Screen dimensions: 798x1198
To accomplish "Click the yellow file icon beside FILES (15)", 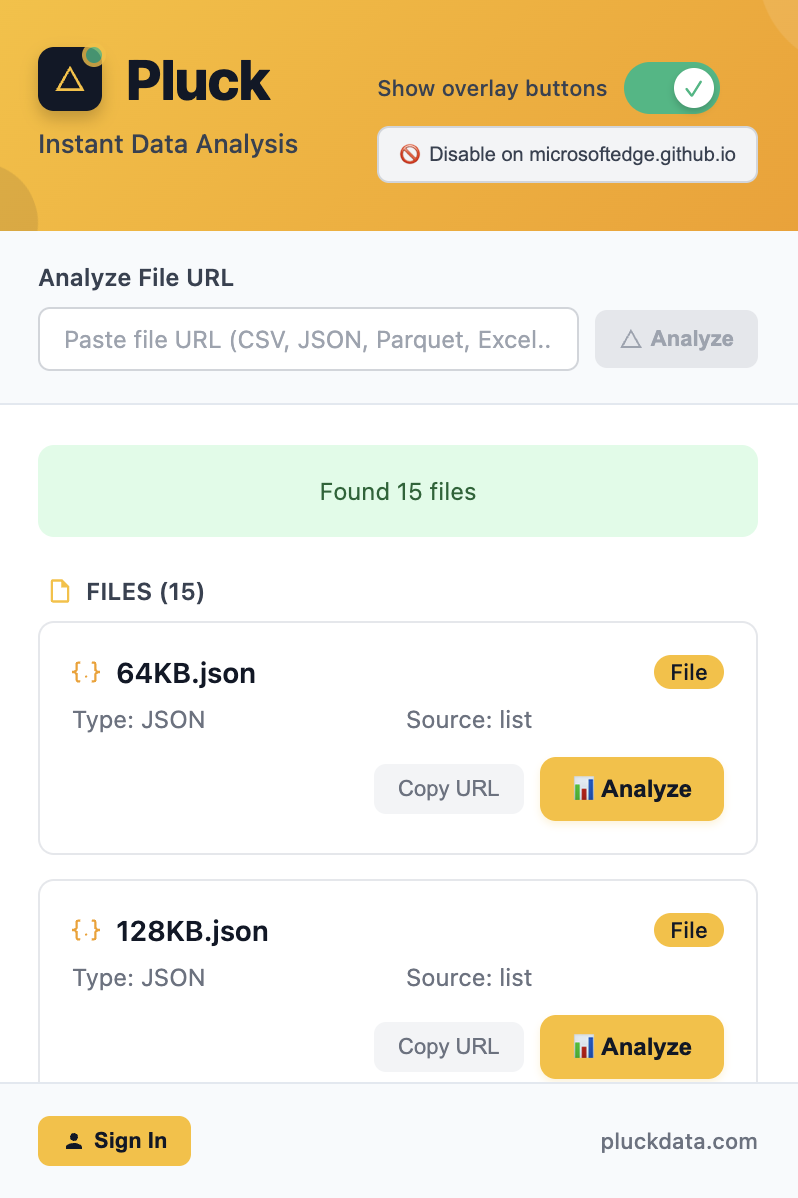I will (60, 591).
